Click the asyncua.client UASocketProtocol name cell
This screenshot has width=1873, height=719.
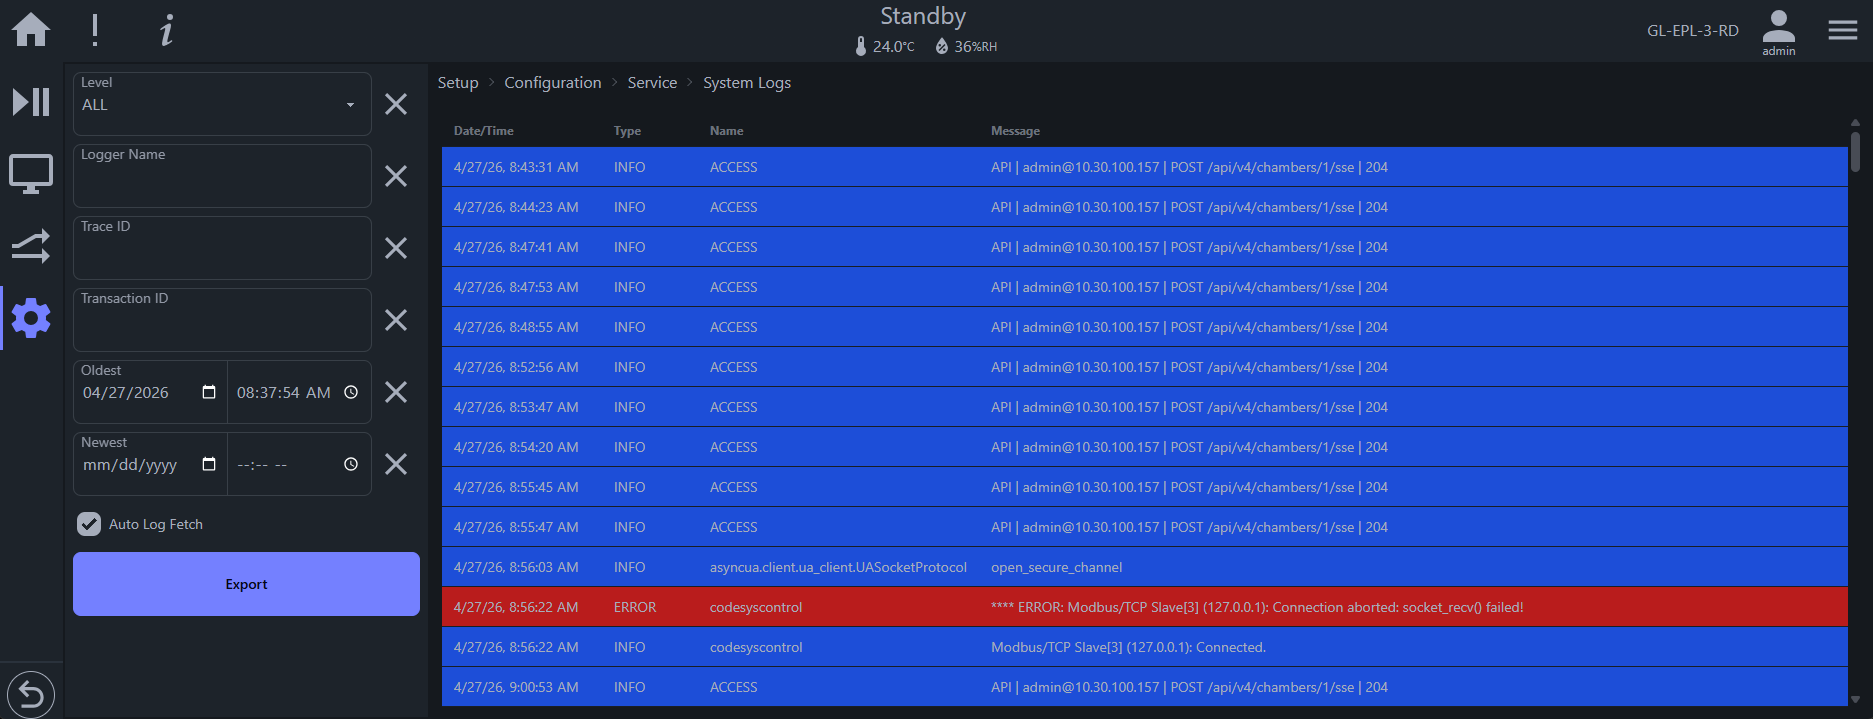coord(838,567)
